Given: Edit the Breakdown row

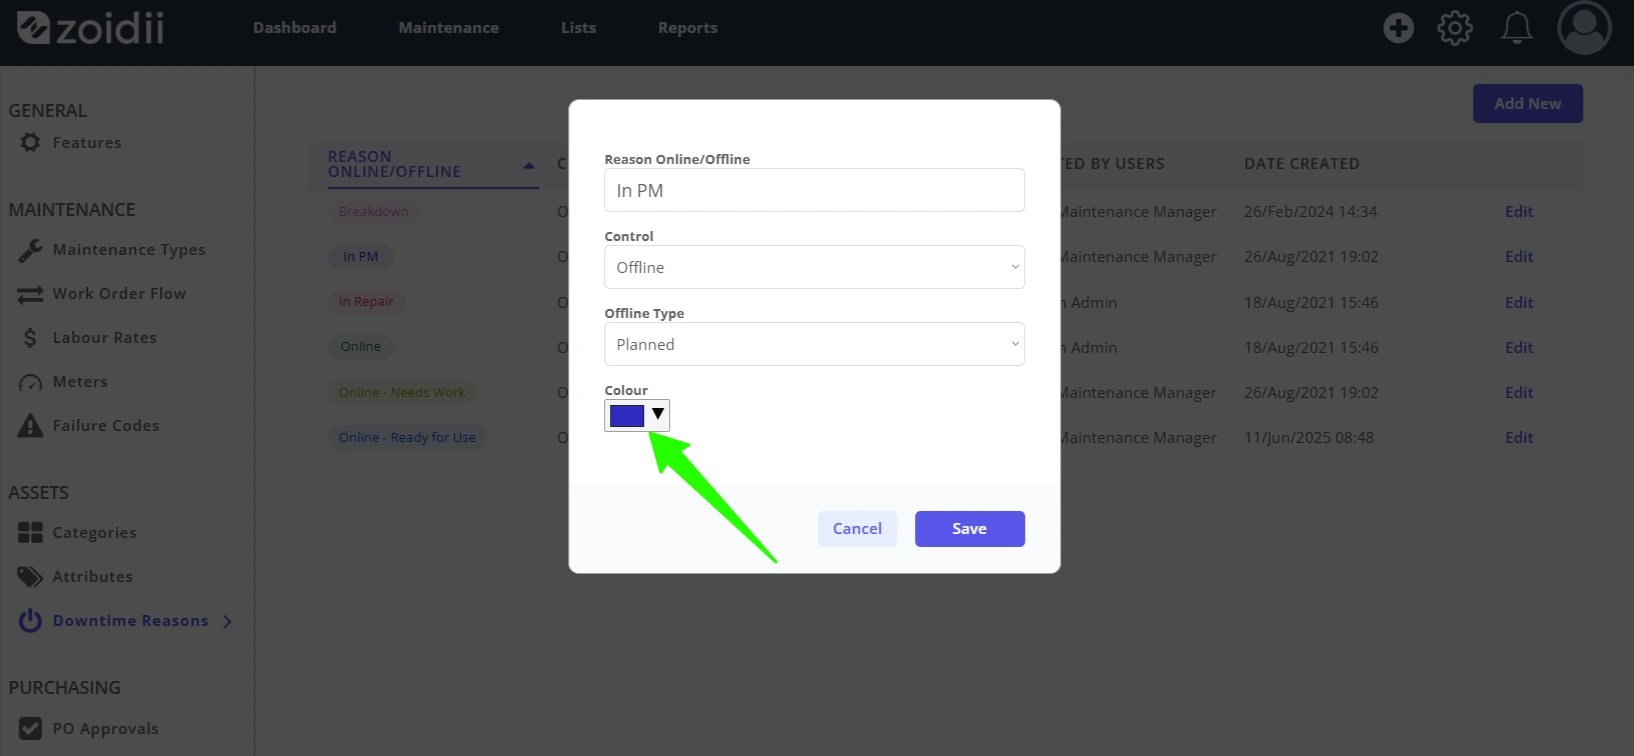Looking at the screenshot, I should coord(1519,212).
